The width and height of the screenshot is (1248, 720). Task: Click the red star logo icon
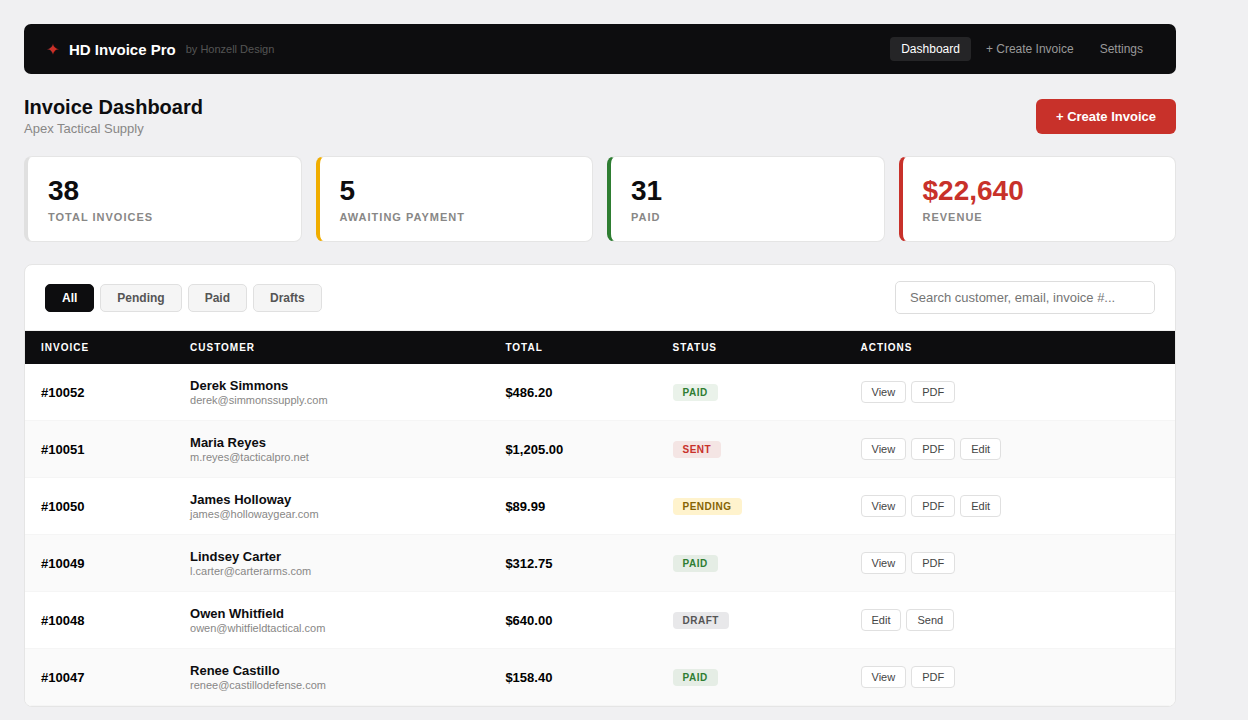tap(53, 49)
